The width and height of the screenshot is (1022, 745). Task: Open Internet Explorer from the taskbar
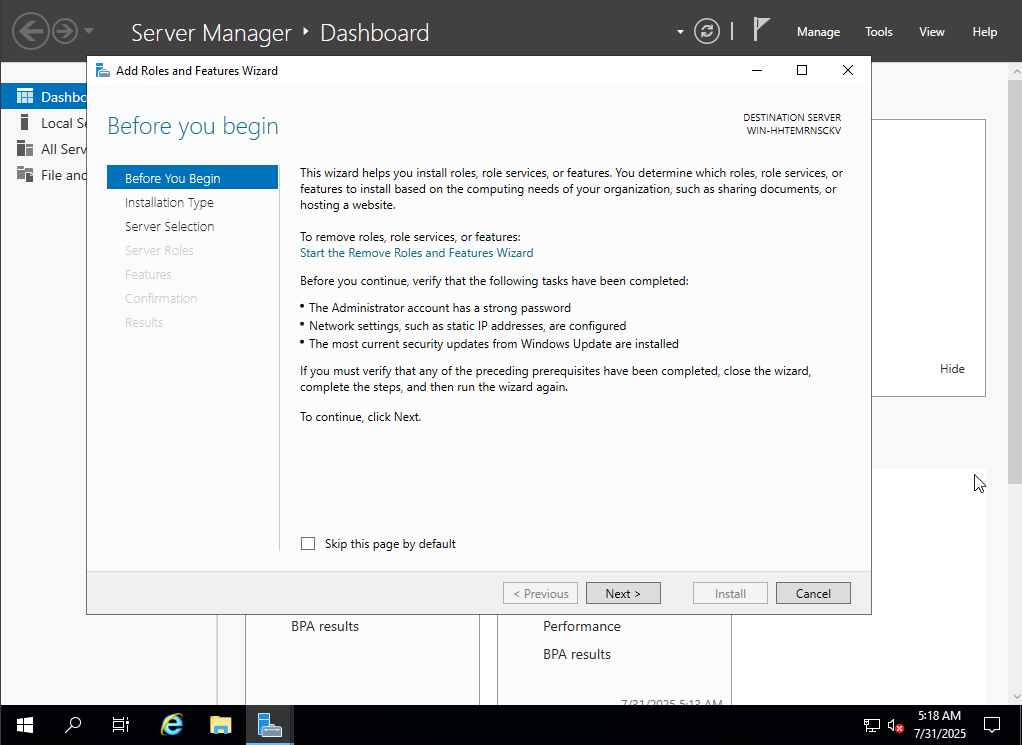click(172, 725)
